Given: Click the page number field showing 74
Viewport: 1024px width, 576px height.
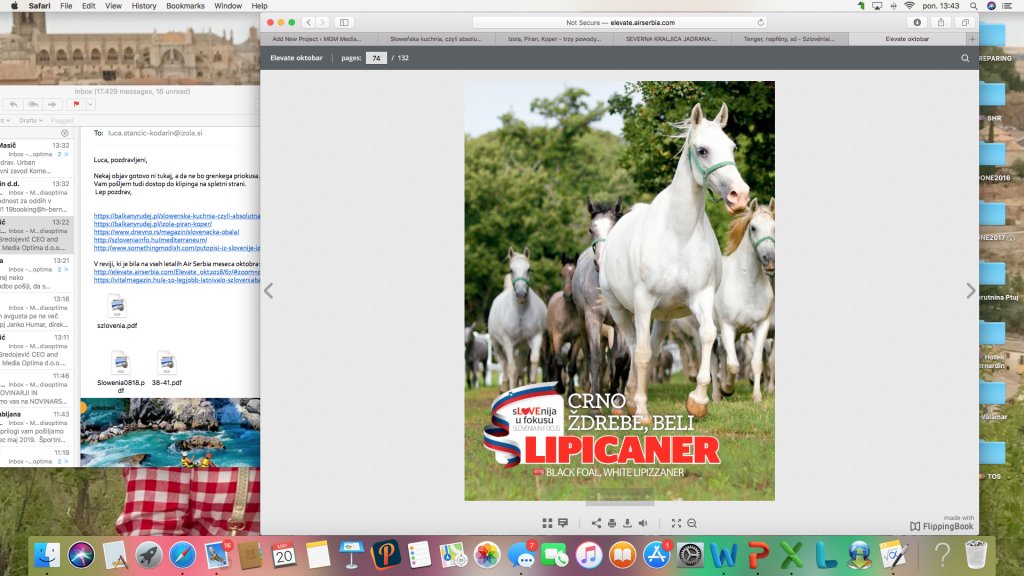Looking at the screenshot, I should point(376,58).
